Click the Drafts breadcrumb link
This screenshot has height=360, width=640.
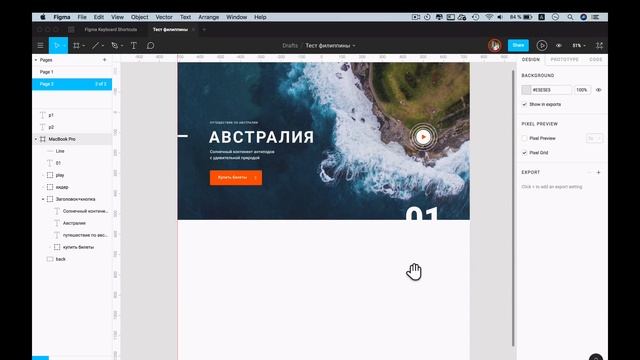(x=290, y=46)
